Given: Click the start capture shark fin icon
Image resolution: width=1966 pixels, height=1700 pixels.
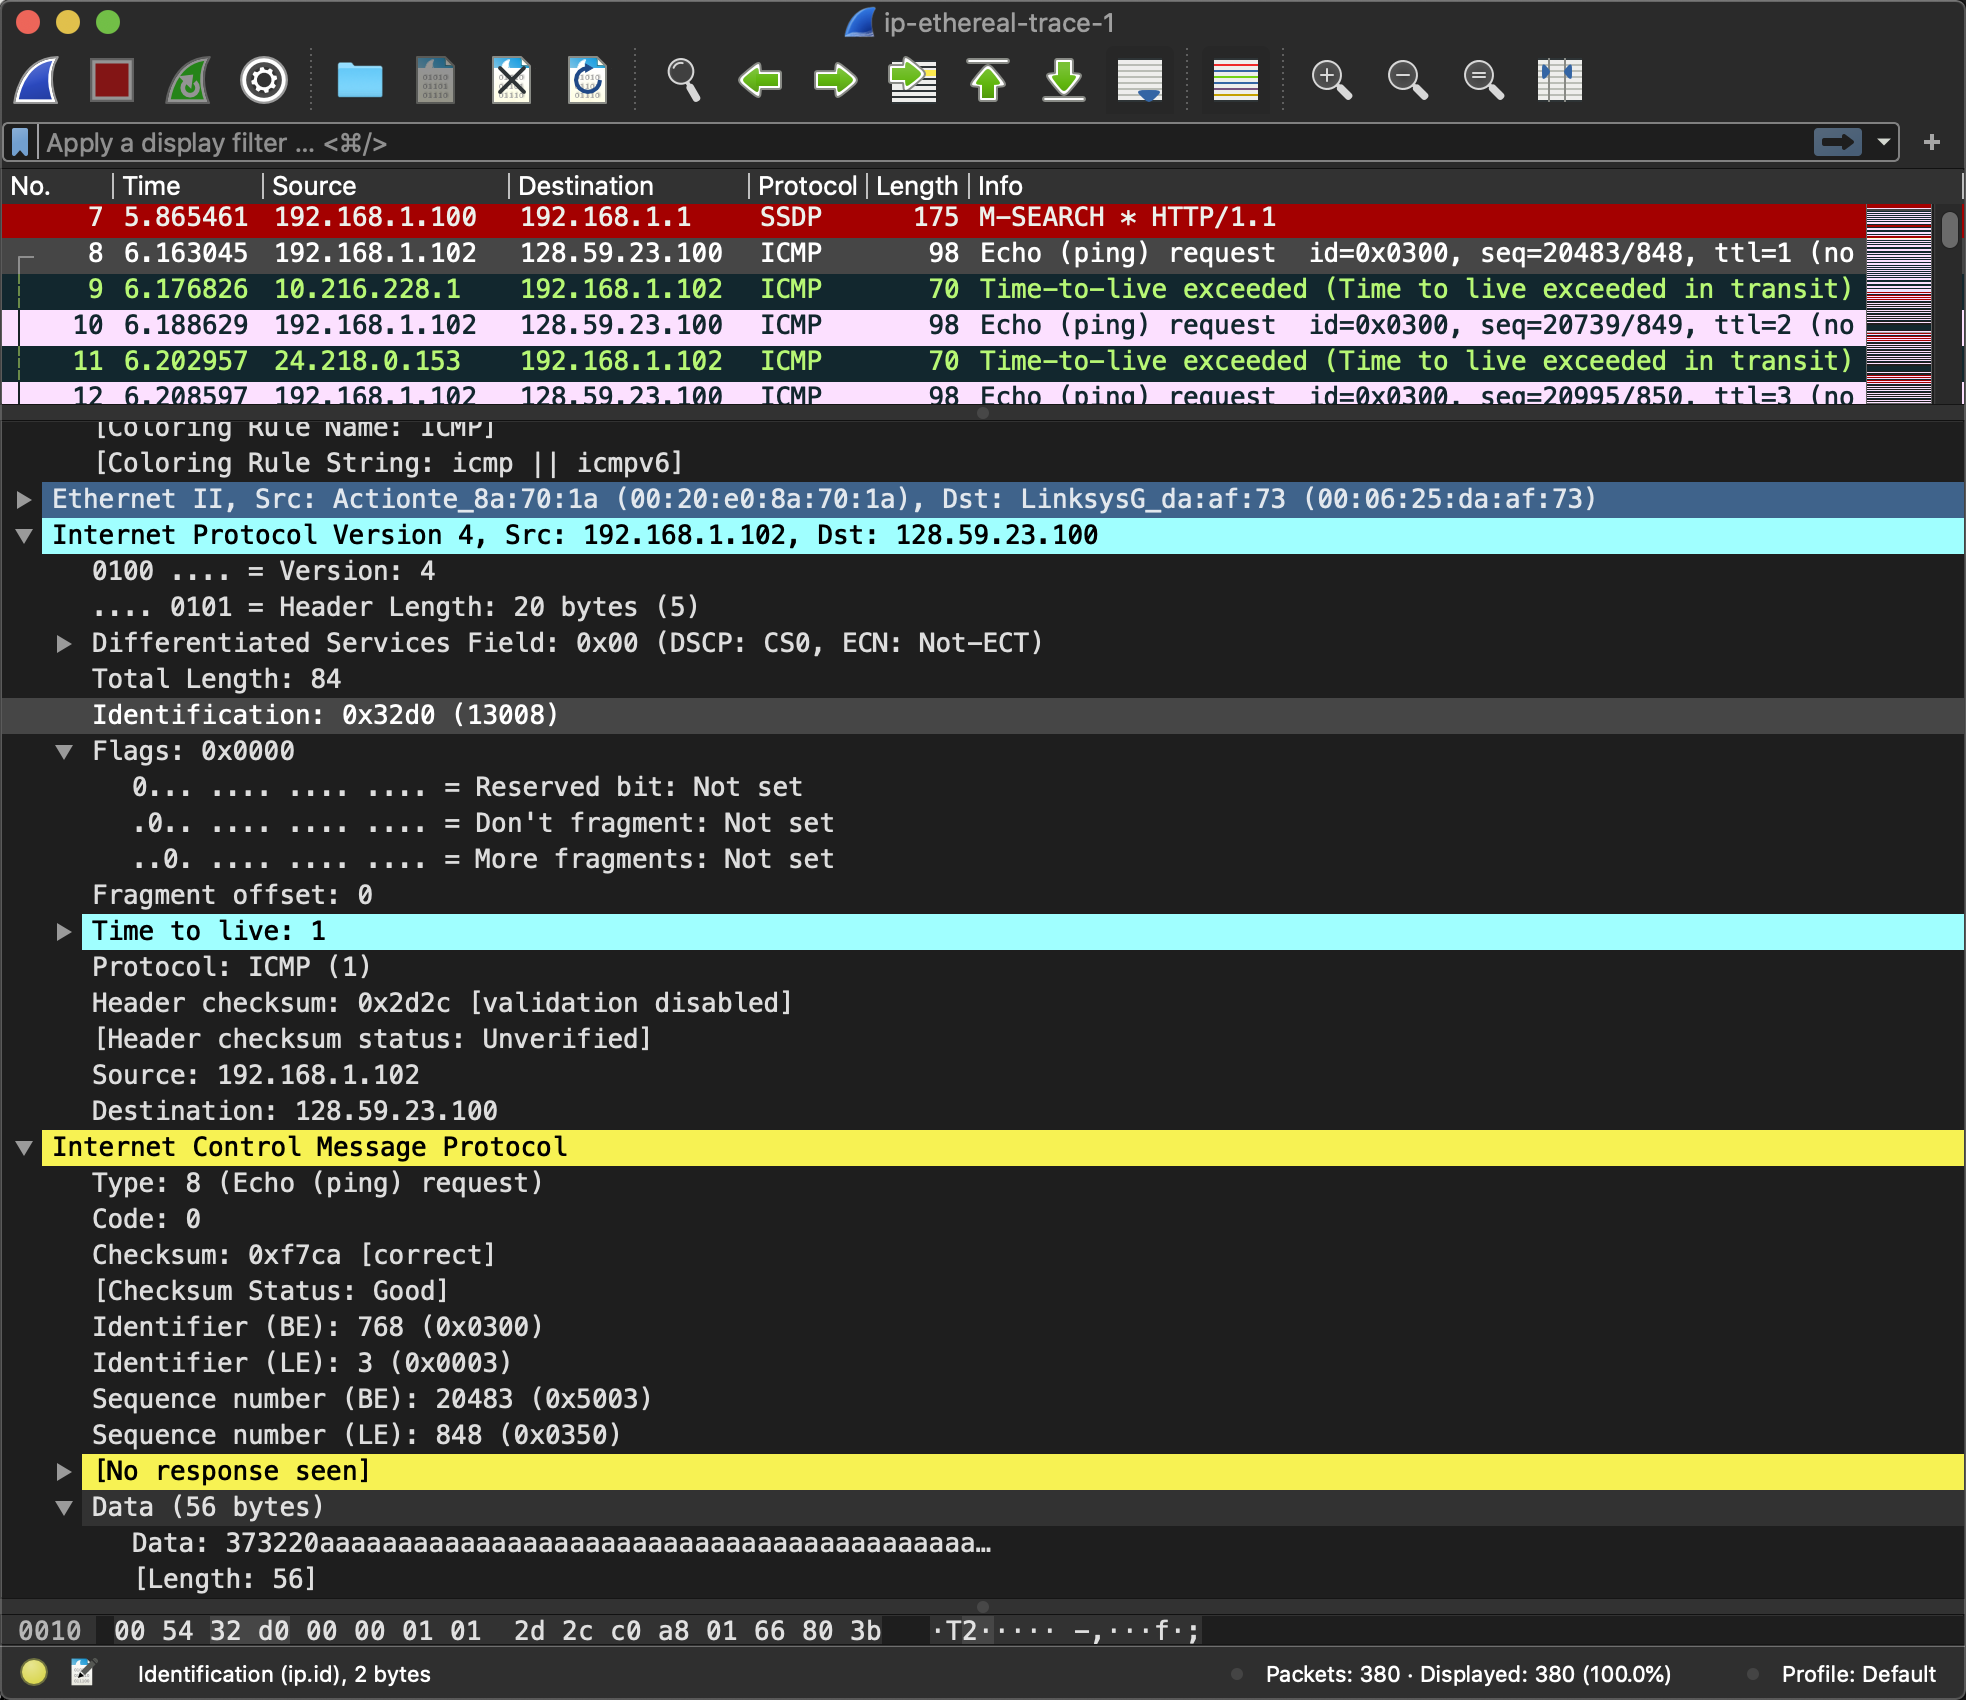Looking at the screenshot, I should tap(37, 80).
